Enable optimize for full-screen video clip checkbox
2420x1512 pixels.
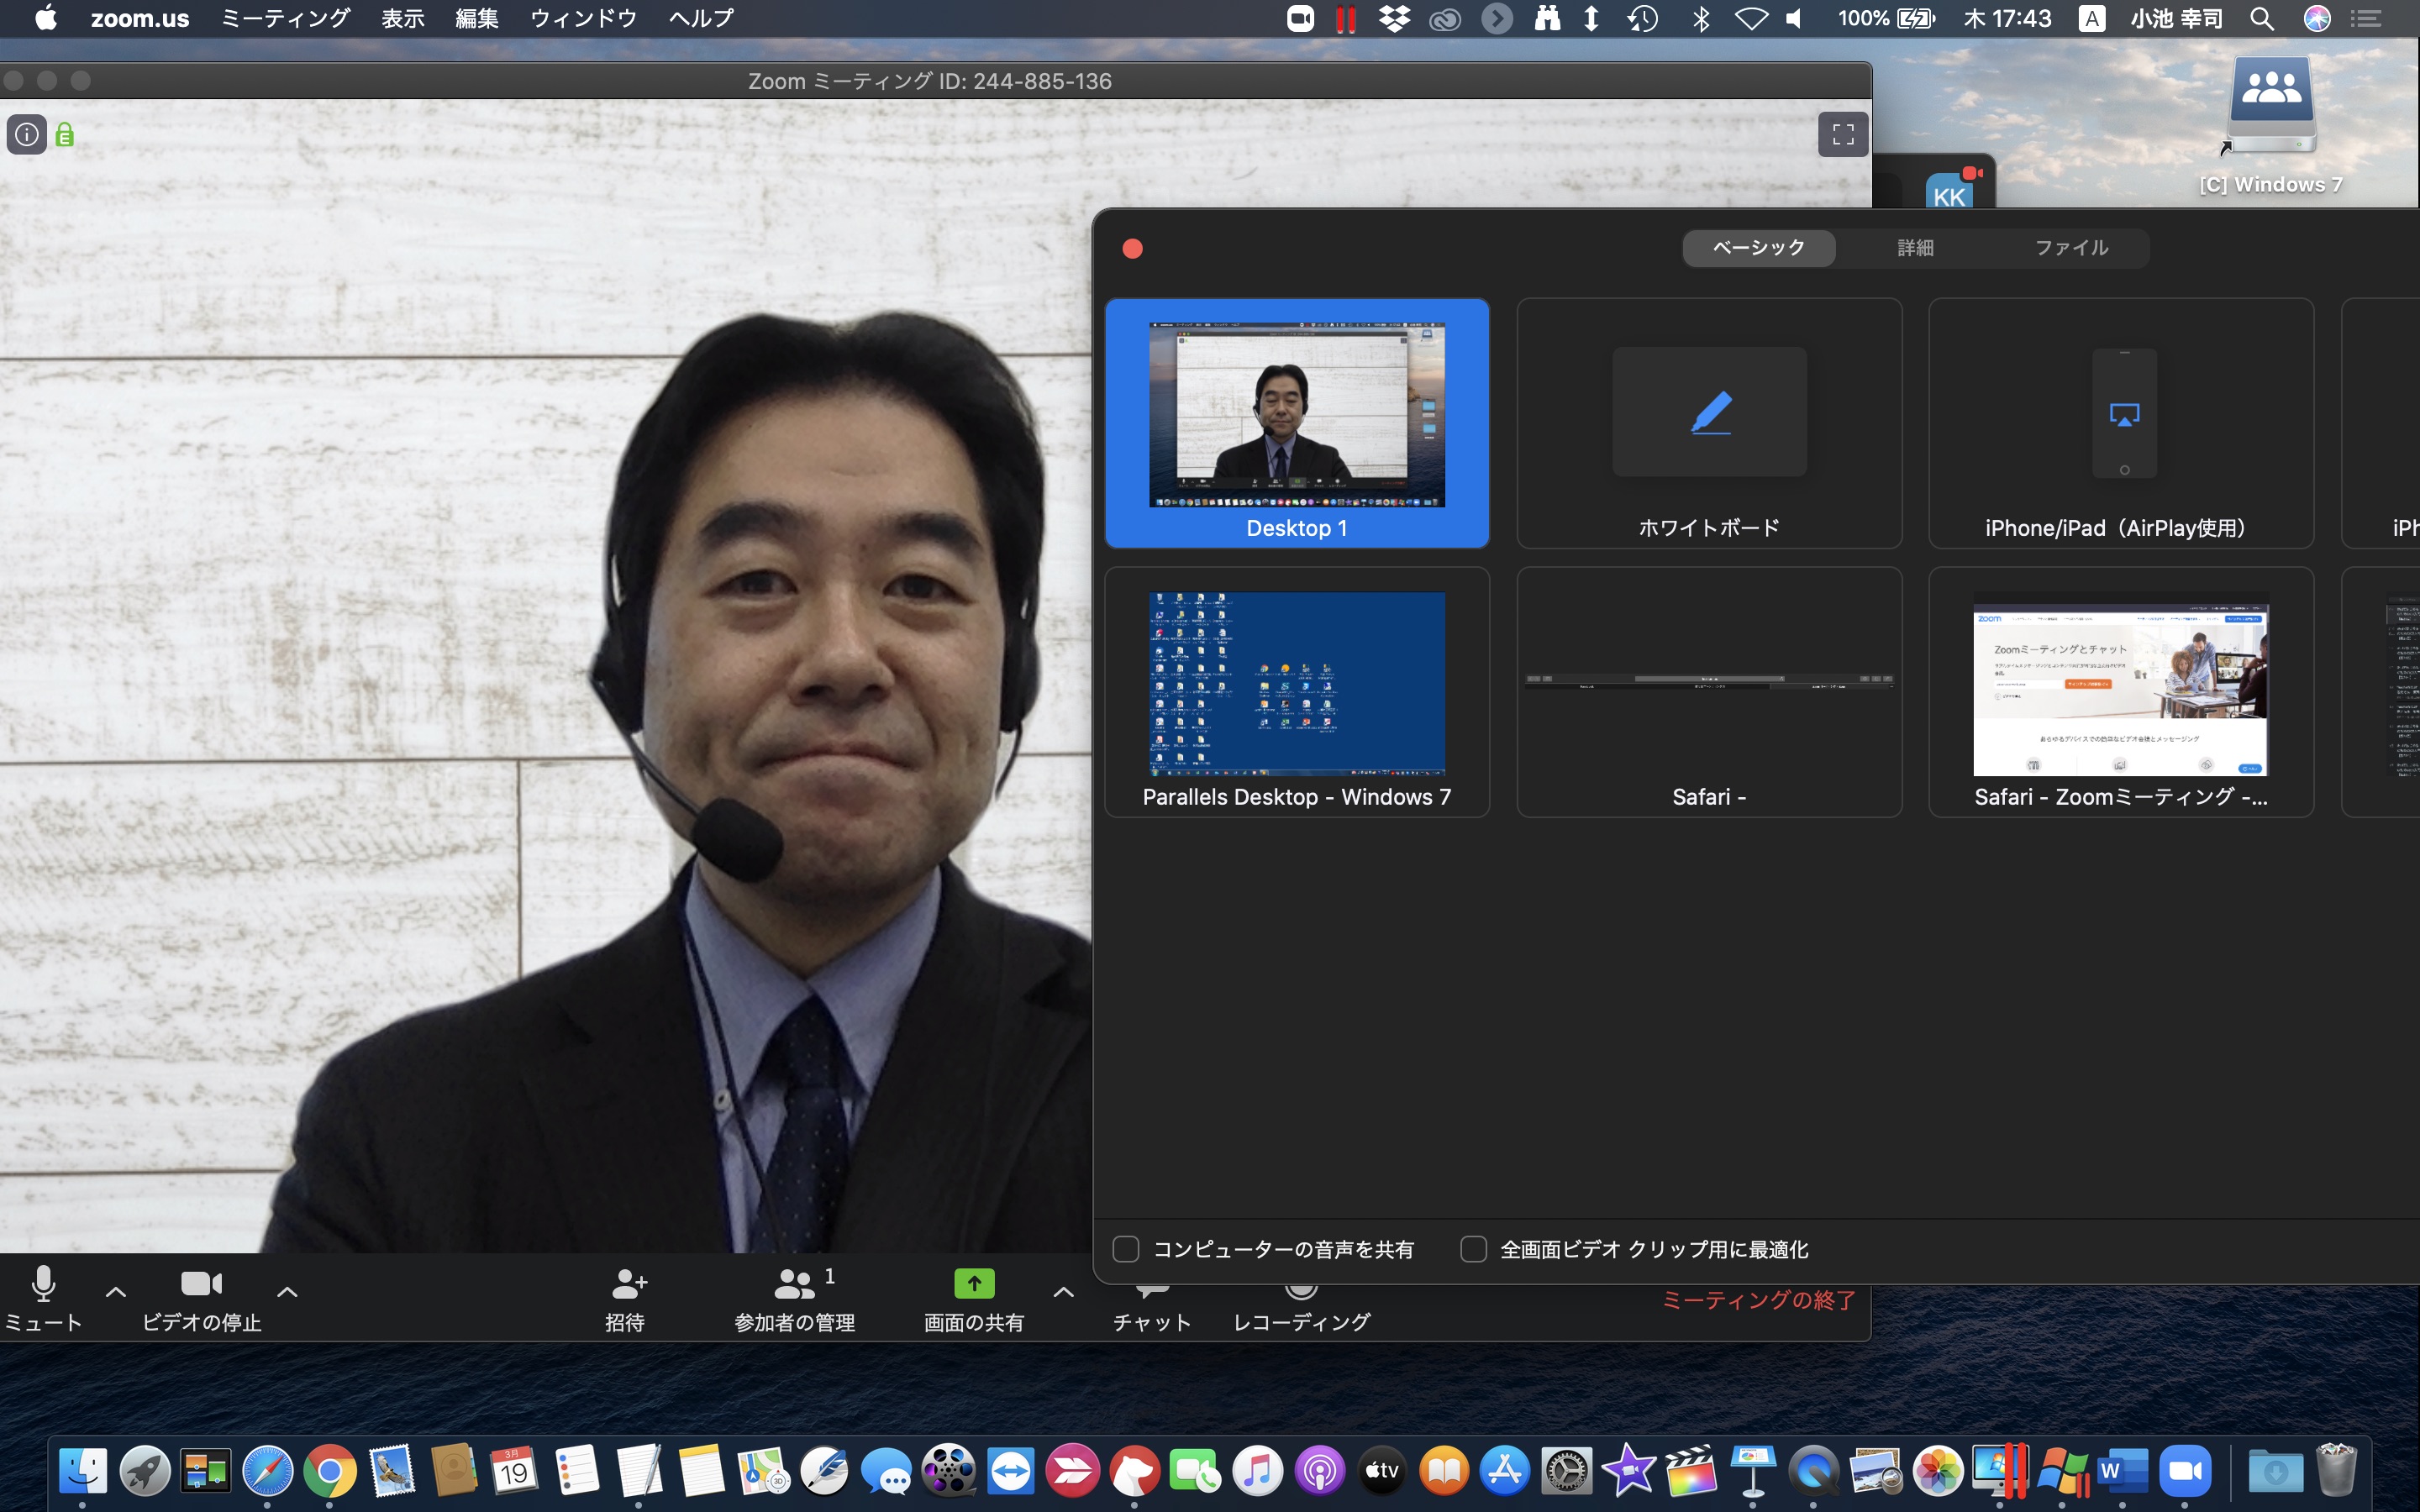pyautogui.click(x=1473, y=1249)
